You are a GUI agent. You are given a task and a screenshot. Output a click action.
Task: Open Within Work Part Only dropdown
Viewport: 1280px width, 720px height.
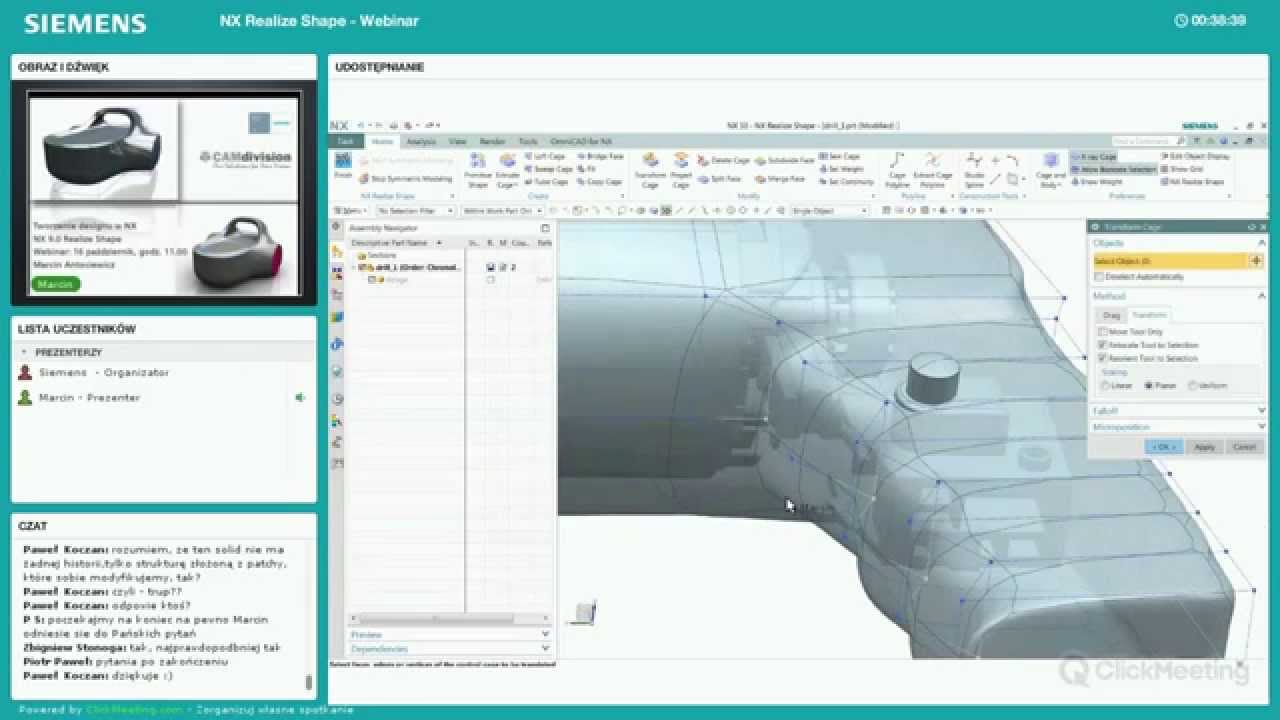click(503, 211)
